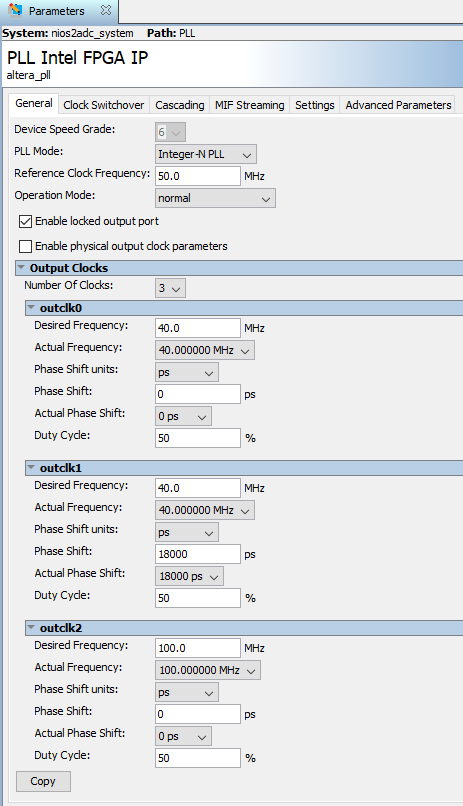Collapse the Output Clocks section
Screen dimensions: 463x806
21,268
